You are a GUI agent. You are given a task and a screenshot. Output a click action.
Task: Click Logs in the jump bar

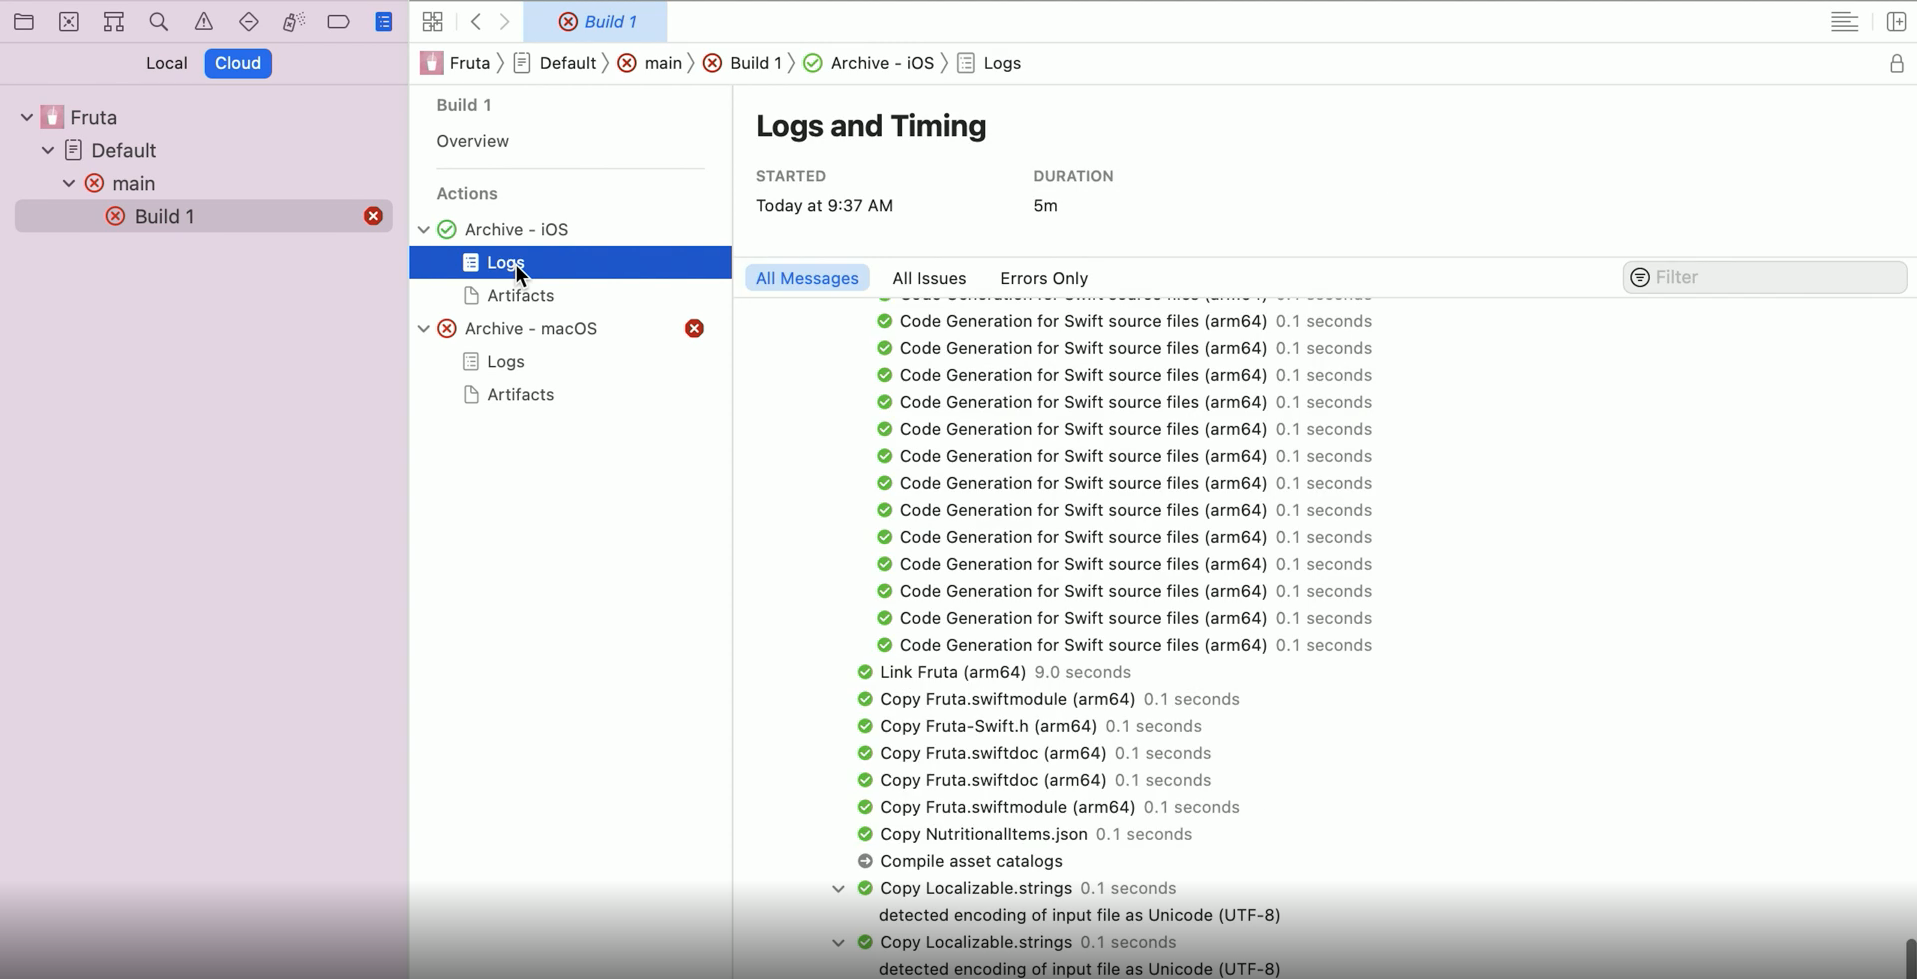(x=1002, y=63)
